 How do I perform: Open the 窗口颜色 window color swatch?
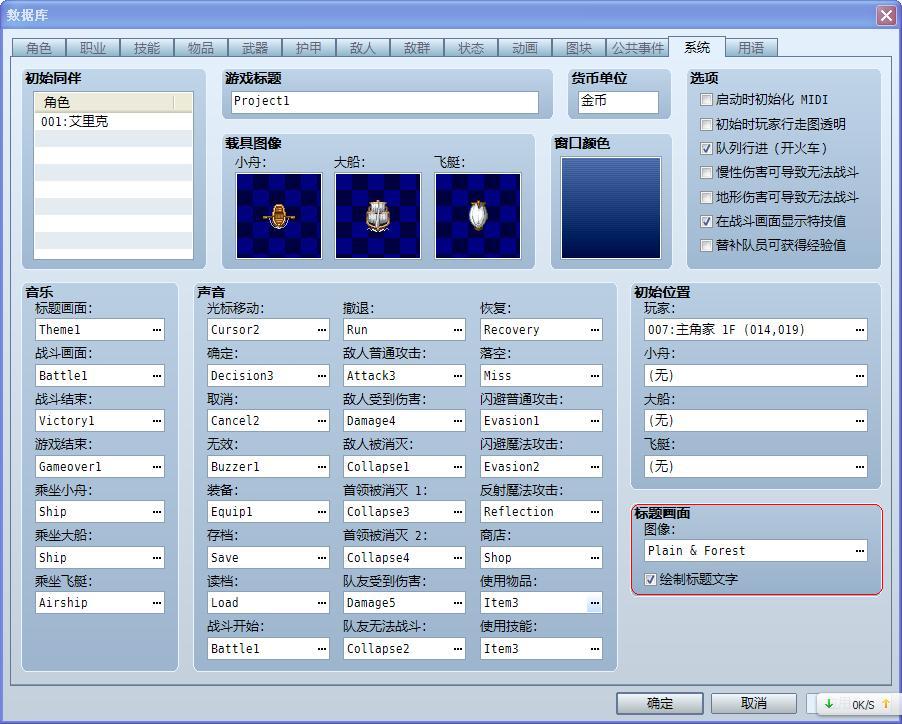(611, 208)
